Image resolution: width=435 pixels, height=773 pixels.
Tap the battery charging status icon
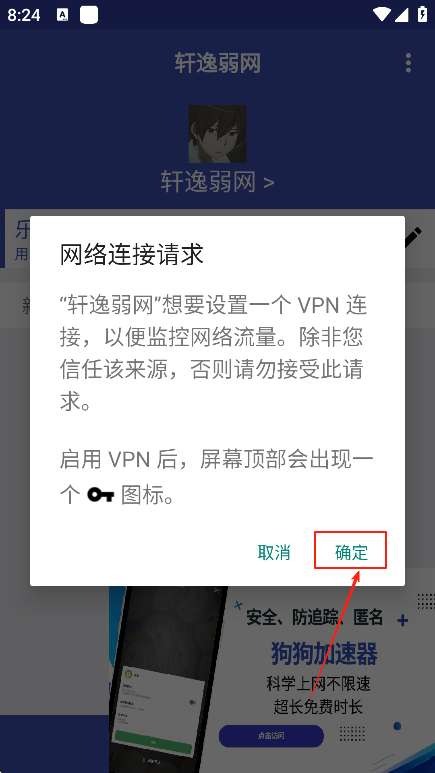[x=422, y=14]
